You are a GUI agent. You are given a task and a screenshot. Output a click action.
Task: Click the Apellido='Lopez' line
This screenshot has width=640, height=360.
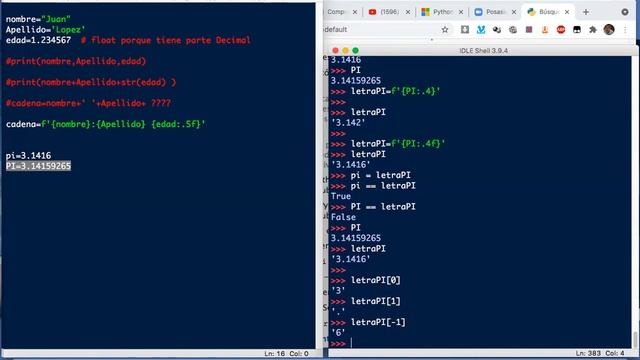point(45,30)
